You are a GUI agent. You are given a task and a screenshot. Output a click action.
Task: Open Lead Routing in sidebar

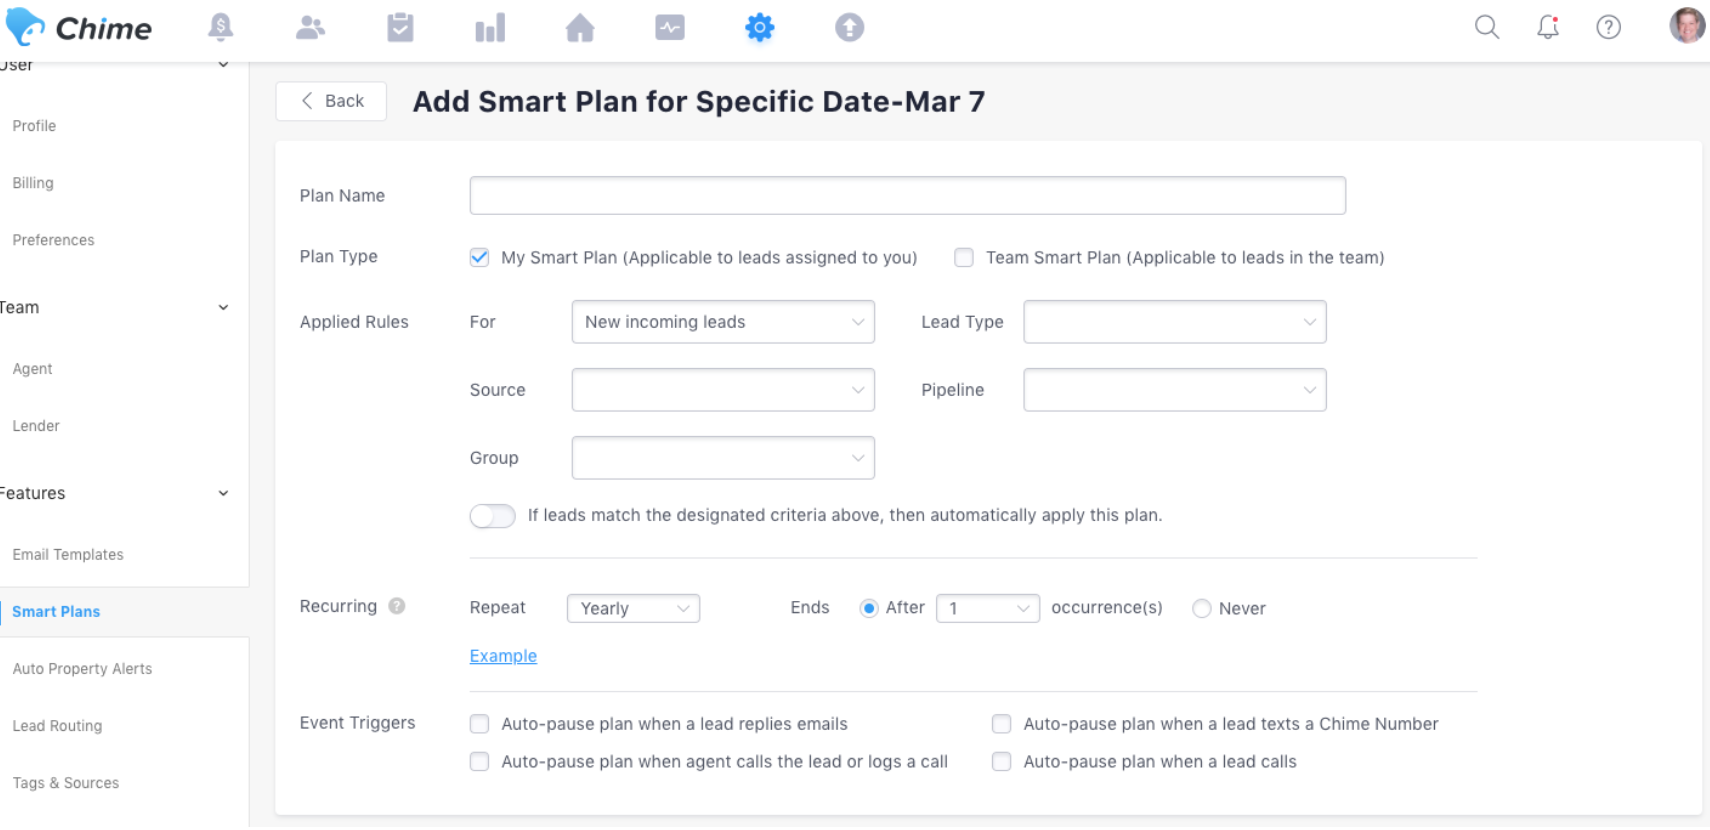point(57,726)
